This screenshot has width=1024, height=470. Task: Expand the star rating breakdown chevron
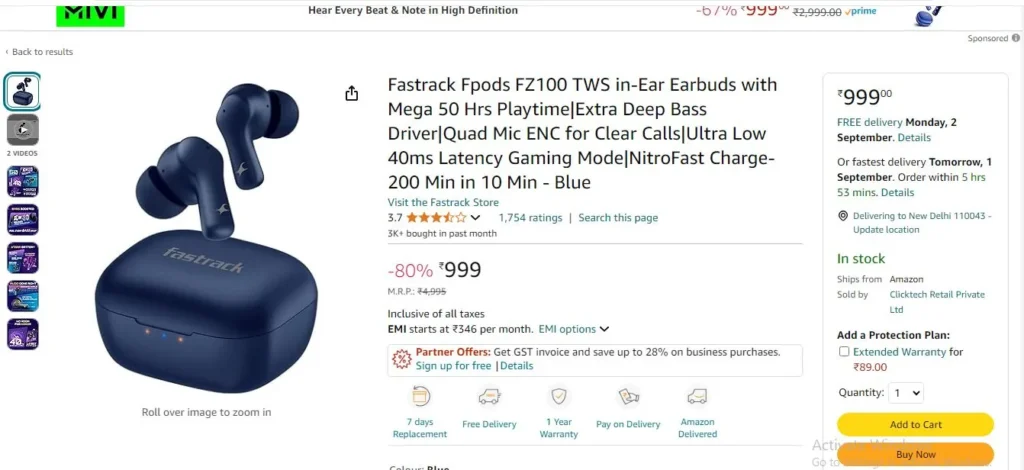click(x=475, y=218)
